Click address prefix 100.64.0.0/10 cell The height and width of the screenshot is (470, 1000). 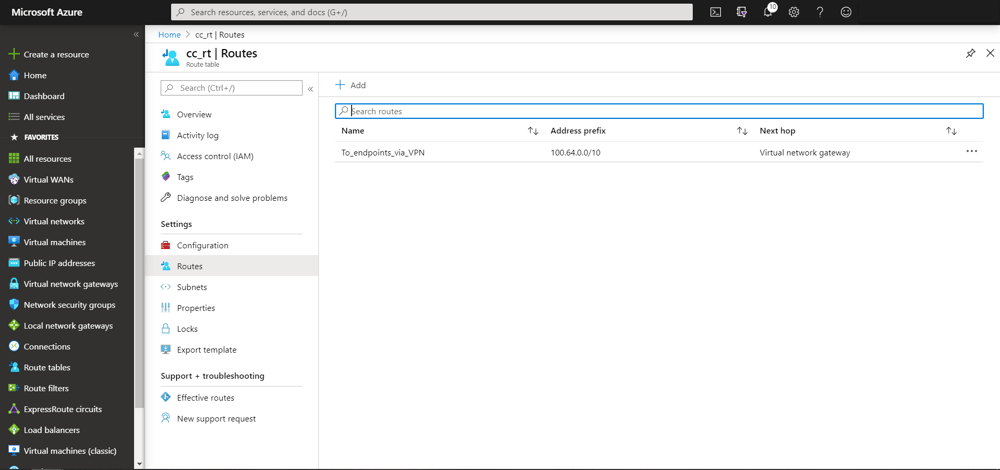tap(574, 152)
